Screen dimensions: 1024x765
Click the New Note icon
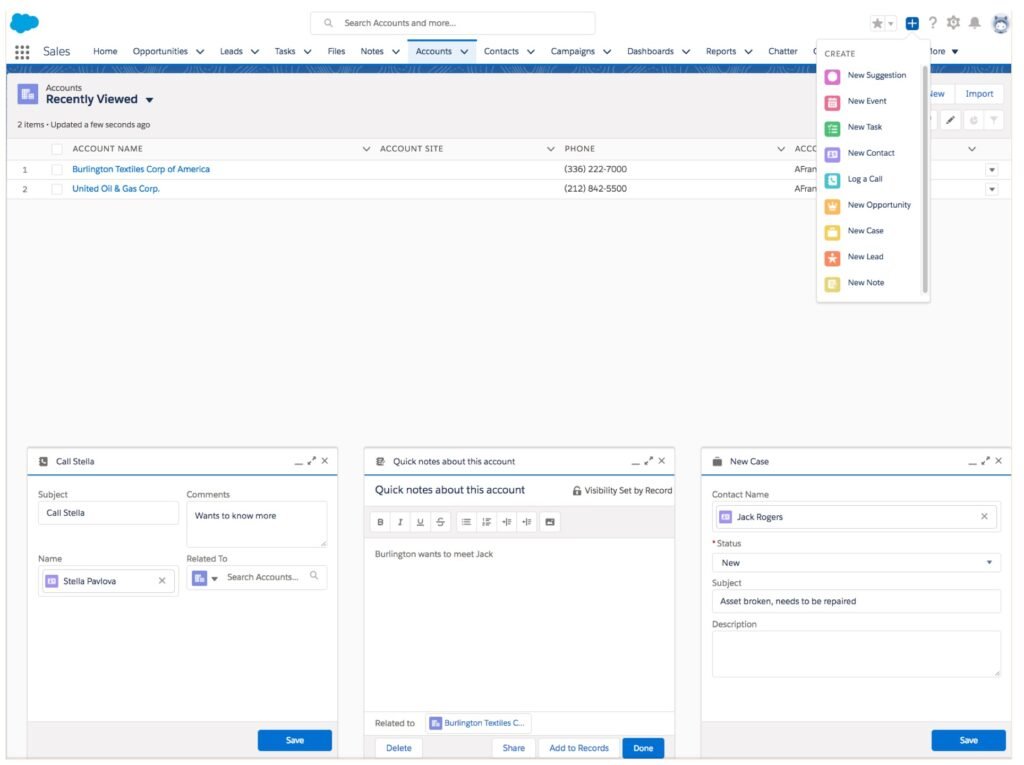(x=832, y=284)
